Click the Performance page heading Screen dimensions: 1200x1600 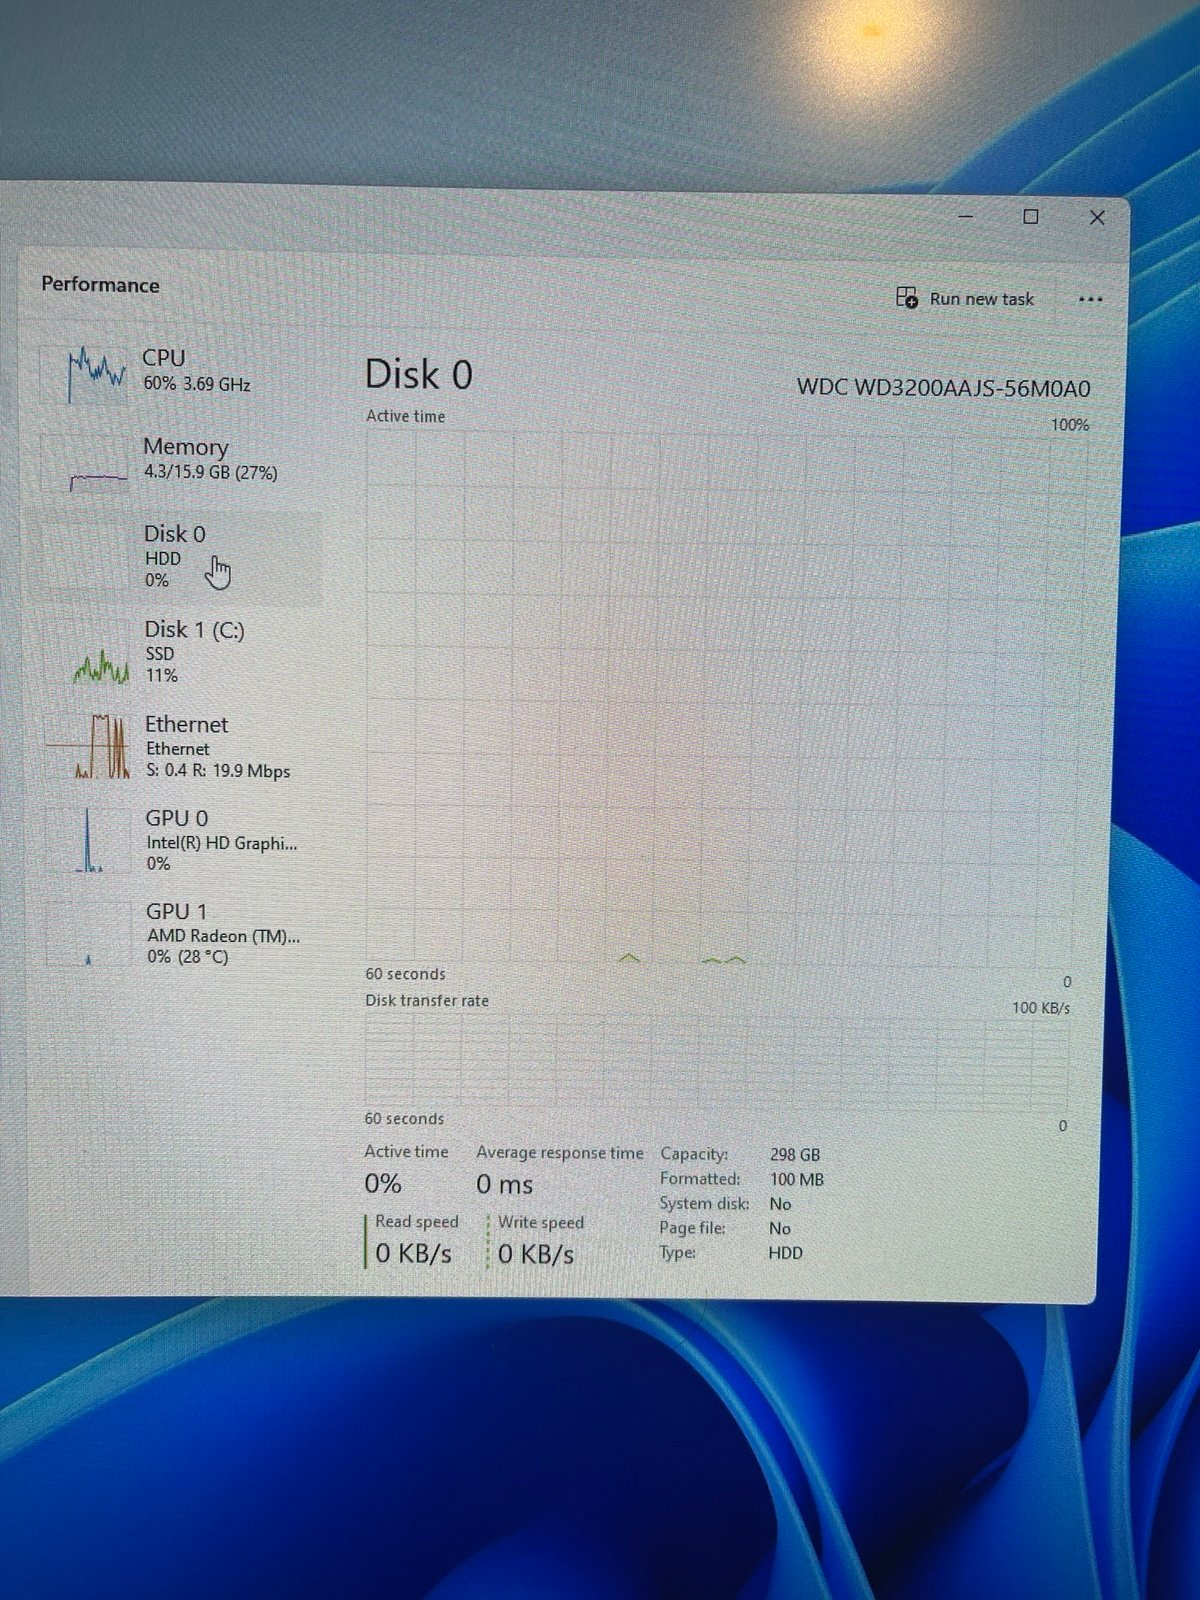point(100,285)
